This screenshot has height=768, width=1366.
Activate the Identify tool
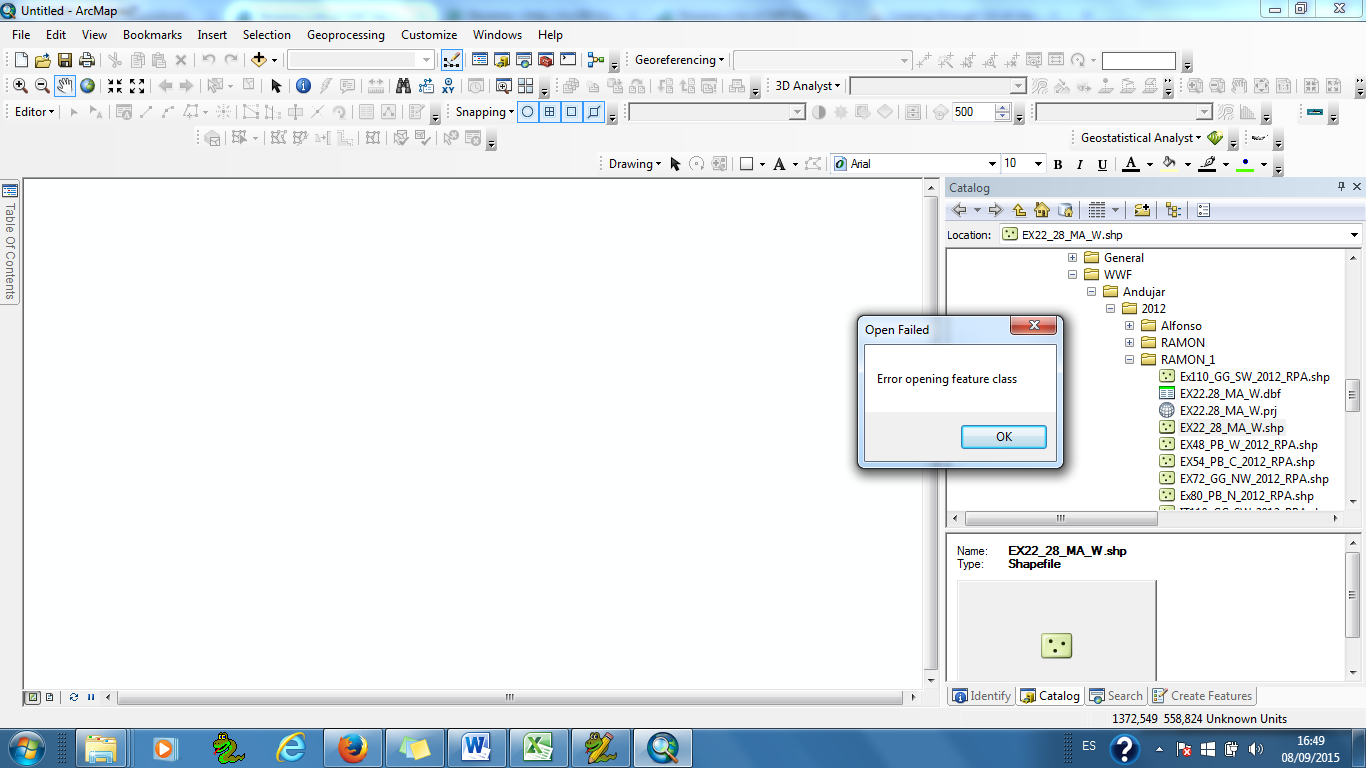coord(303,86)
